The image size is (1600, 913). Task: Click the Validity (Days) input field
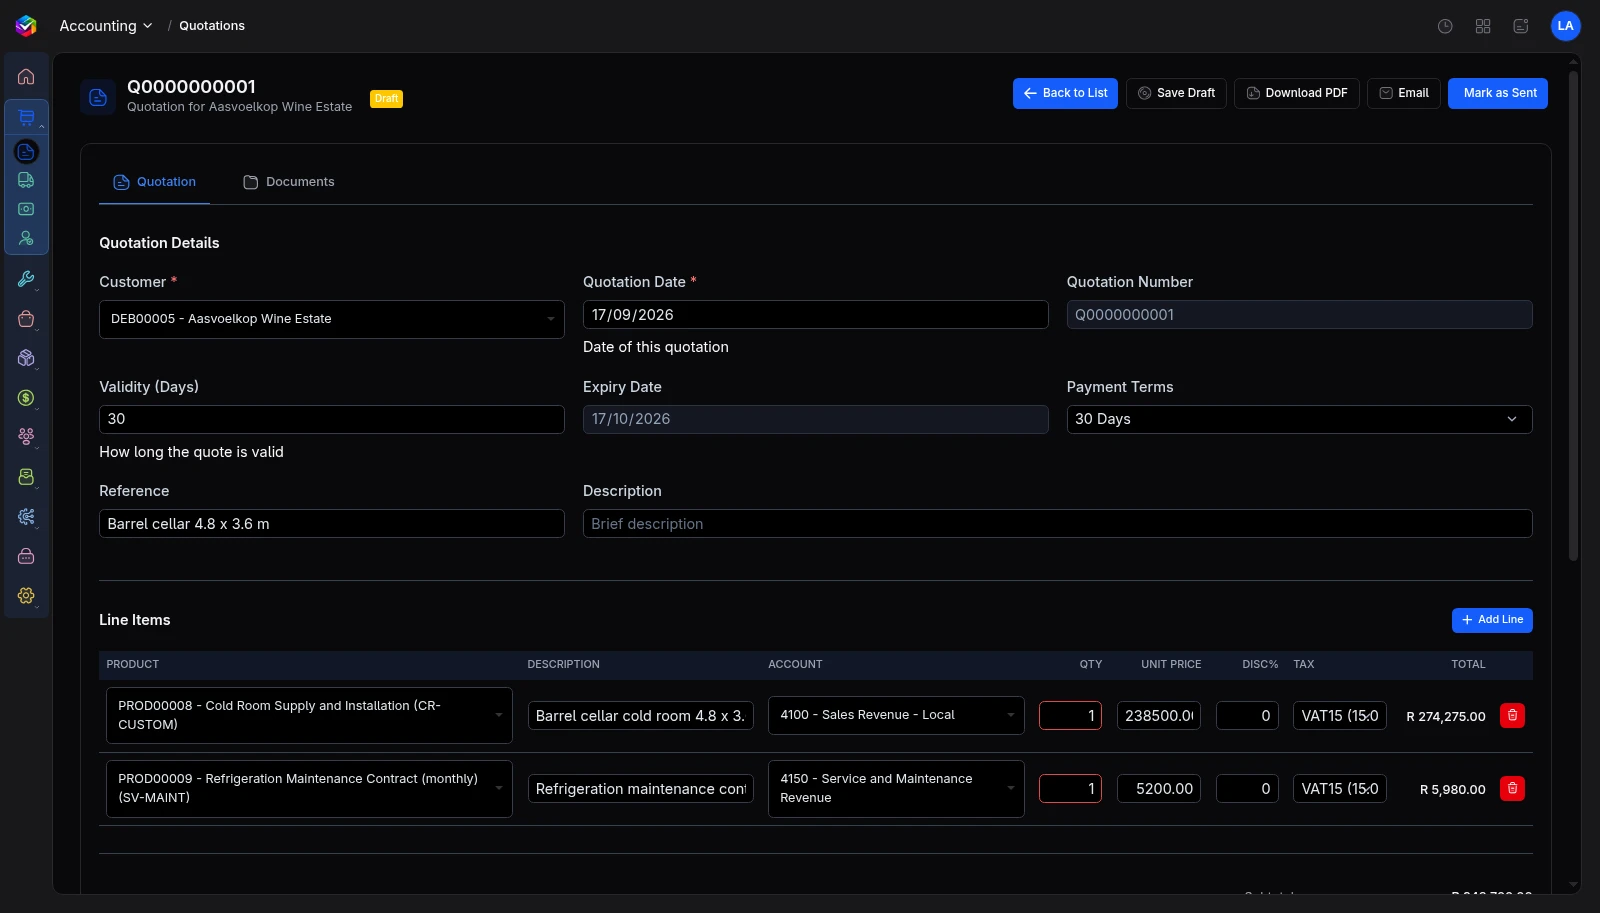click(x=332, y=419)
